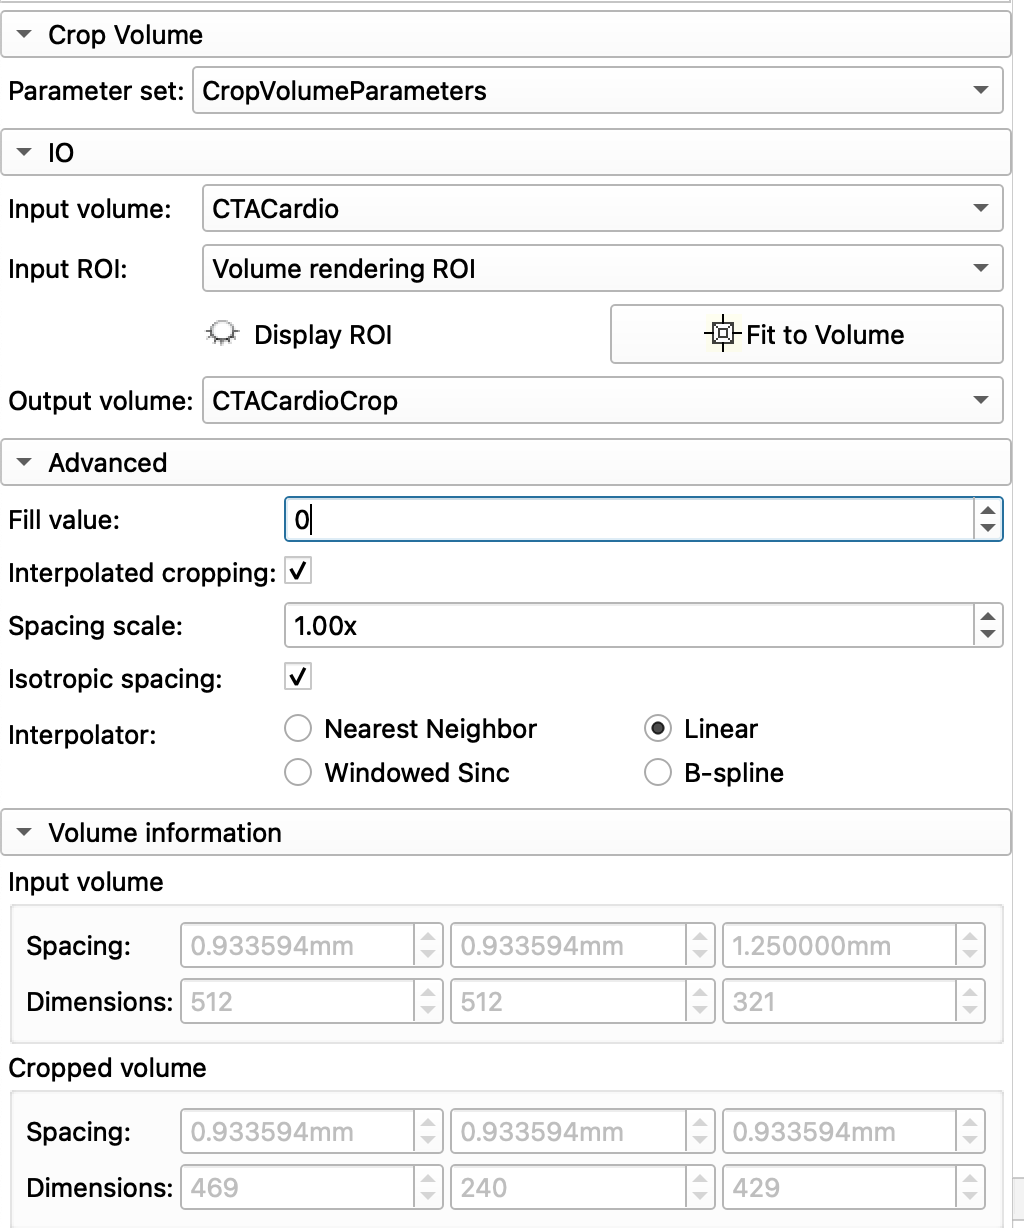
Task: Open the Input volume CTACardio dropdown
Action: pos(602,209)
